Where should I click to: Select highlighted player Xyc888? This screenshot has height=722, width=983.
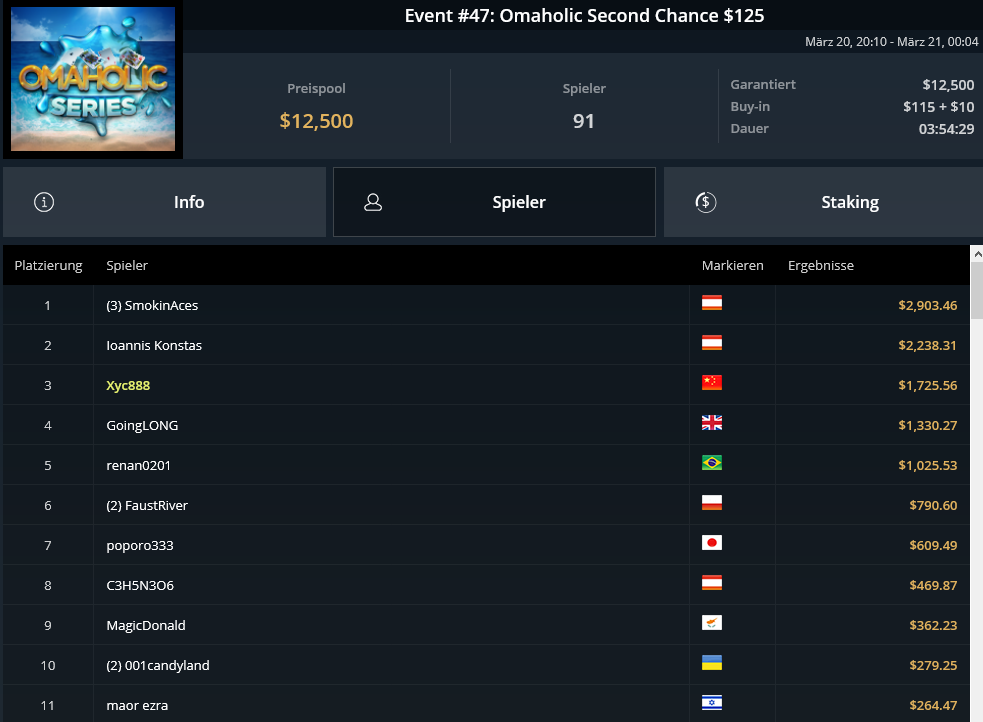pos(128,385)
